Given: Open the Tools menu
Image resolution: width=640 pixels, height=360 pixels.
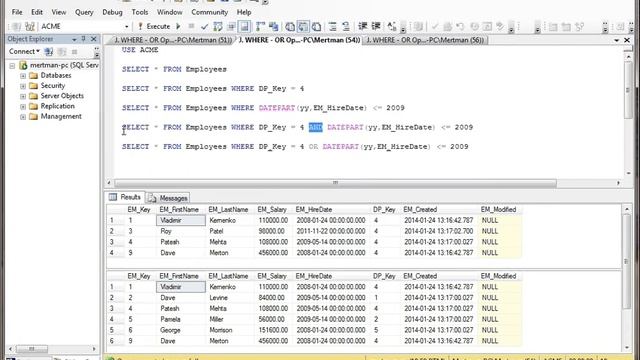Looking at the screenshot, I should 140,12.
